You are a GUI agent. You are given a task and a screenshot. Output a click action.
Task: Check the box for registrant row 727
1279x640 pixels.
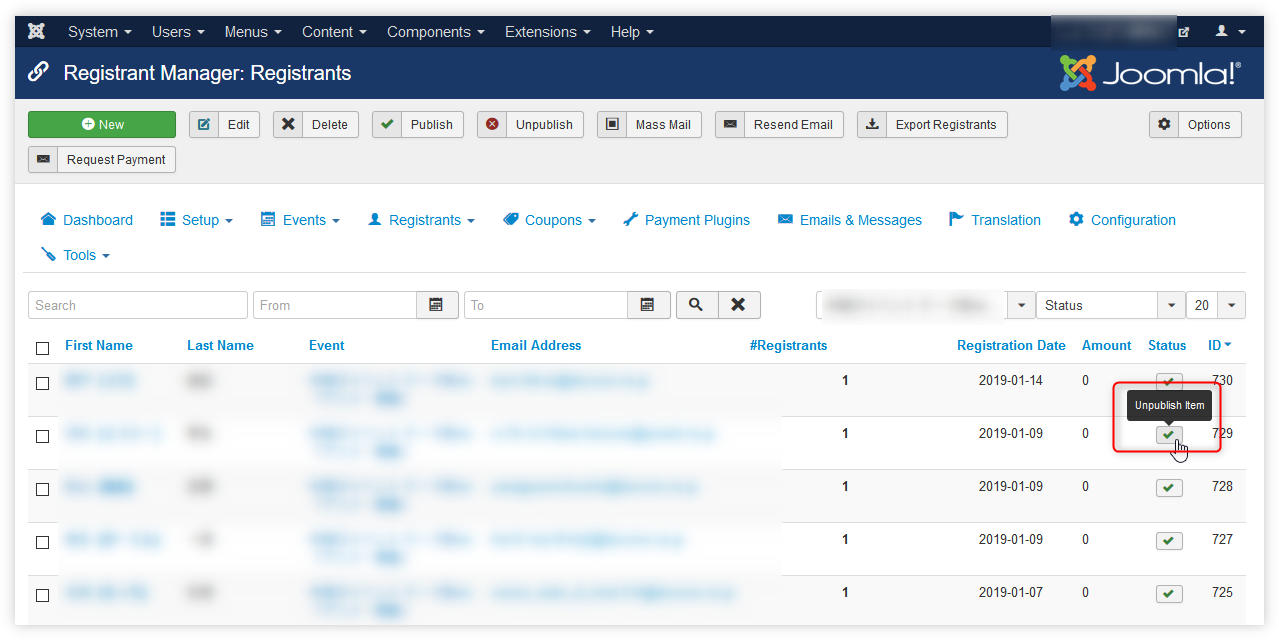pos(42,542)
